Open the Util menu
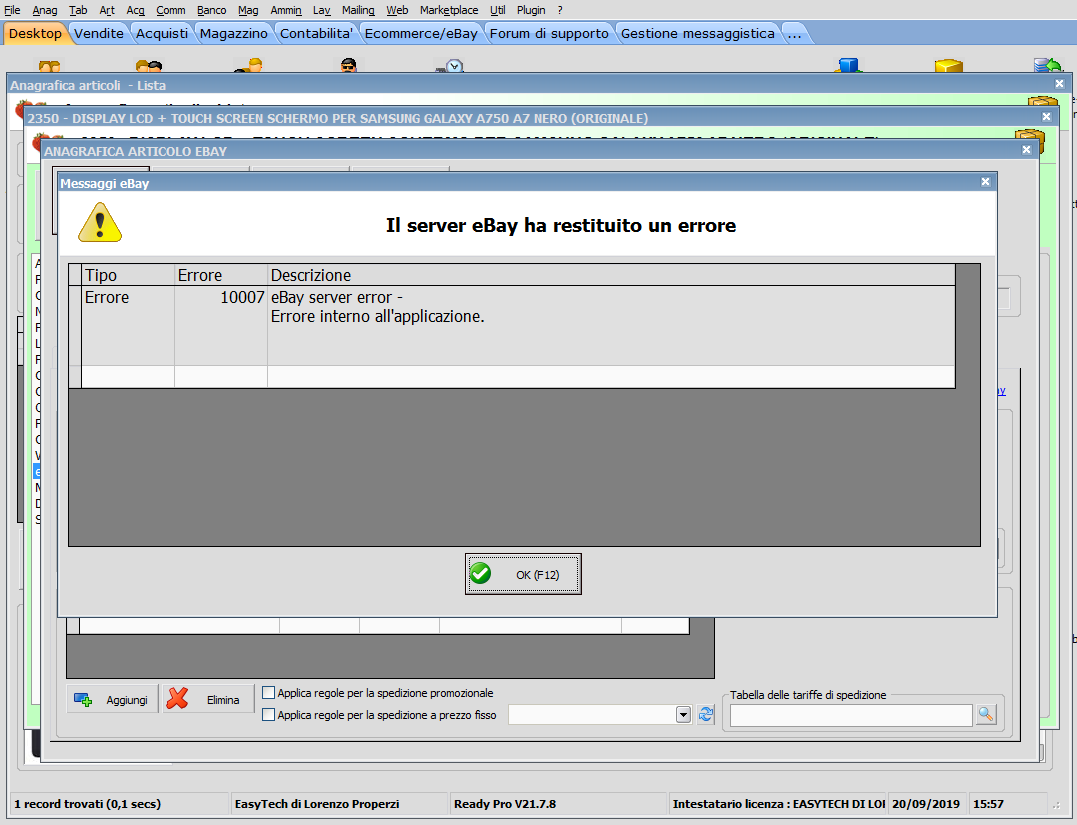 (498, 10)
